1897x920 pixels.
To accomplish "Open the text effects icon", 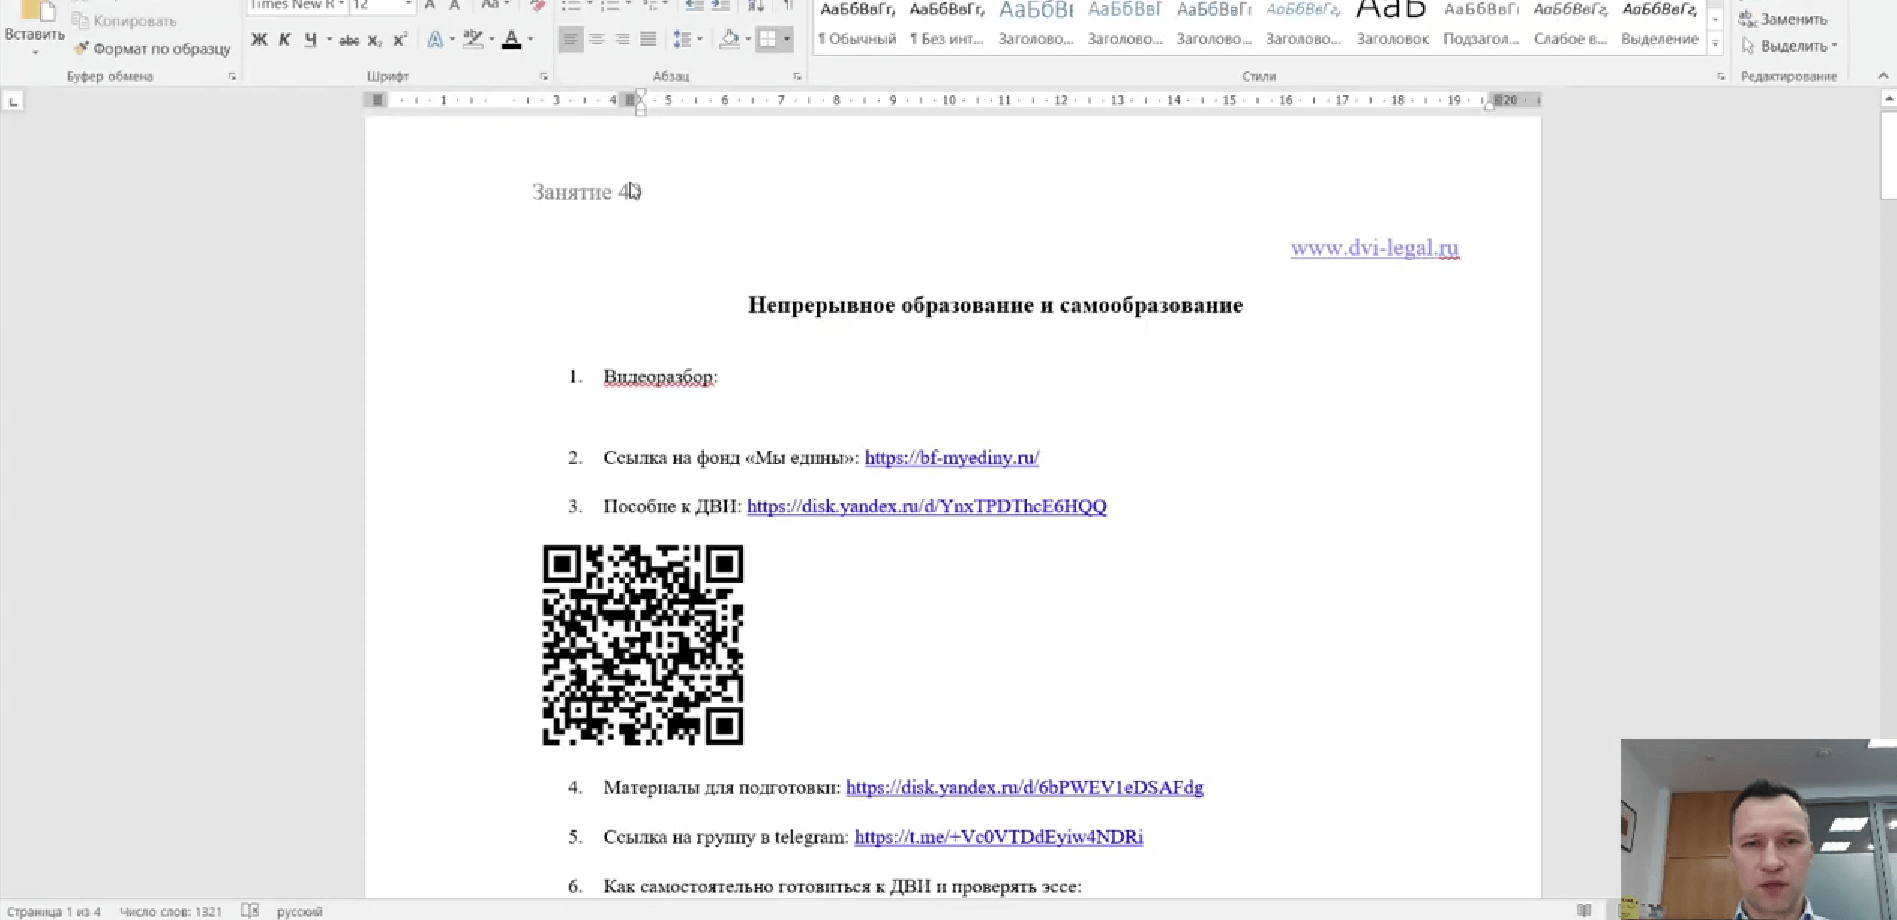I will click(x=435, y=39).
